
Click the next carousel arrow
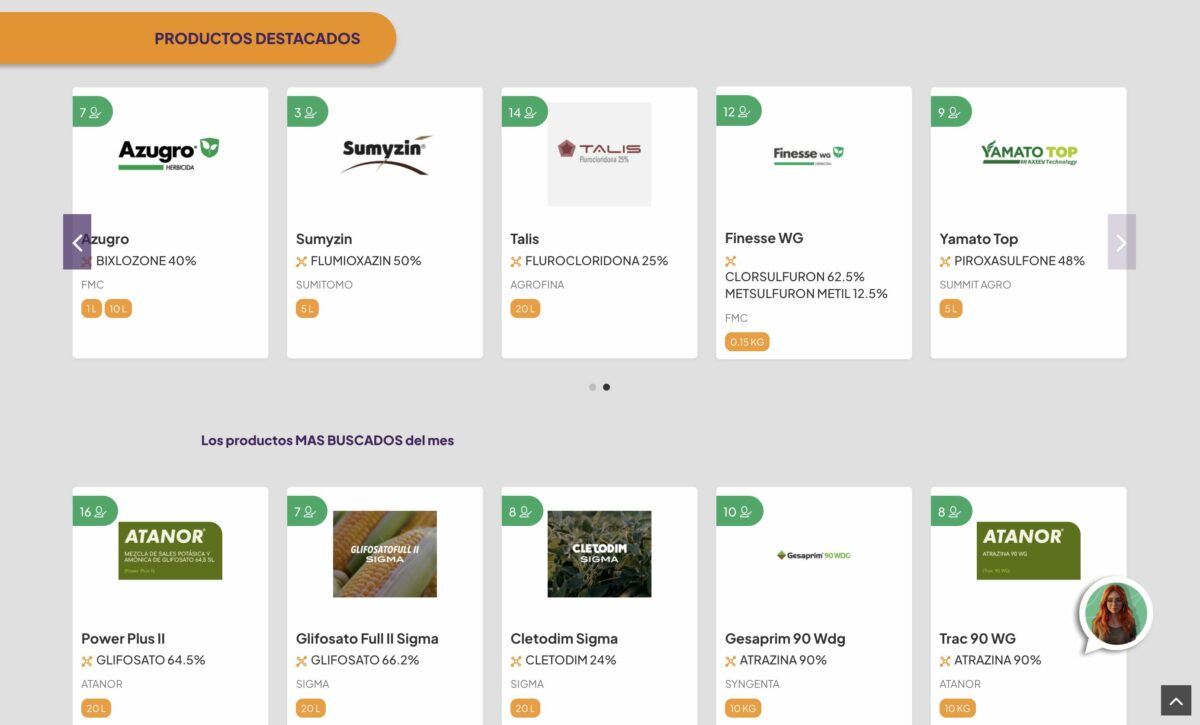[x=1121, y=242]
